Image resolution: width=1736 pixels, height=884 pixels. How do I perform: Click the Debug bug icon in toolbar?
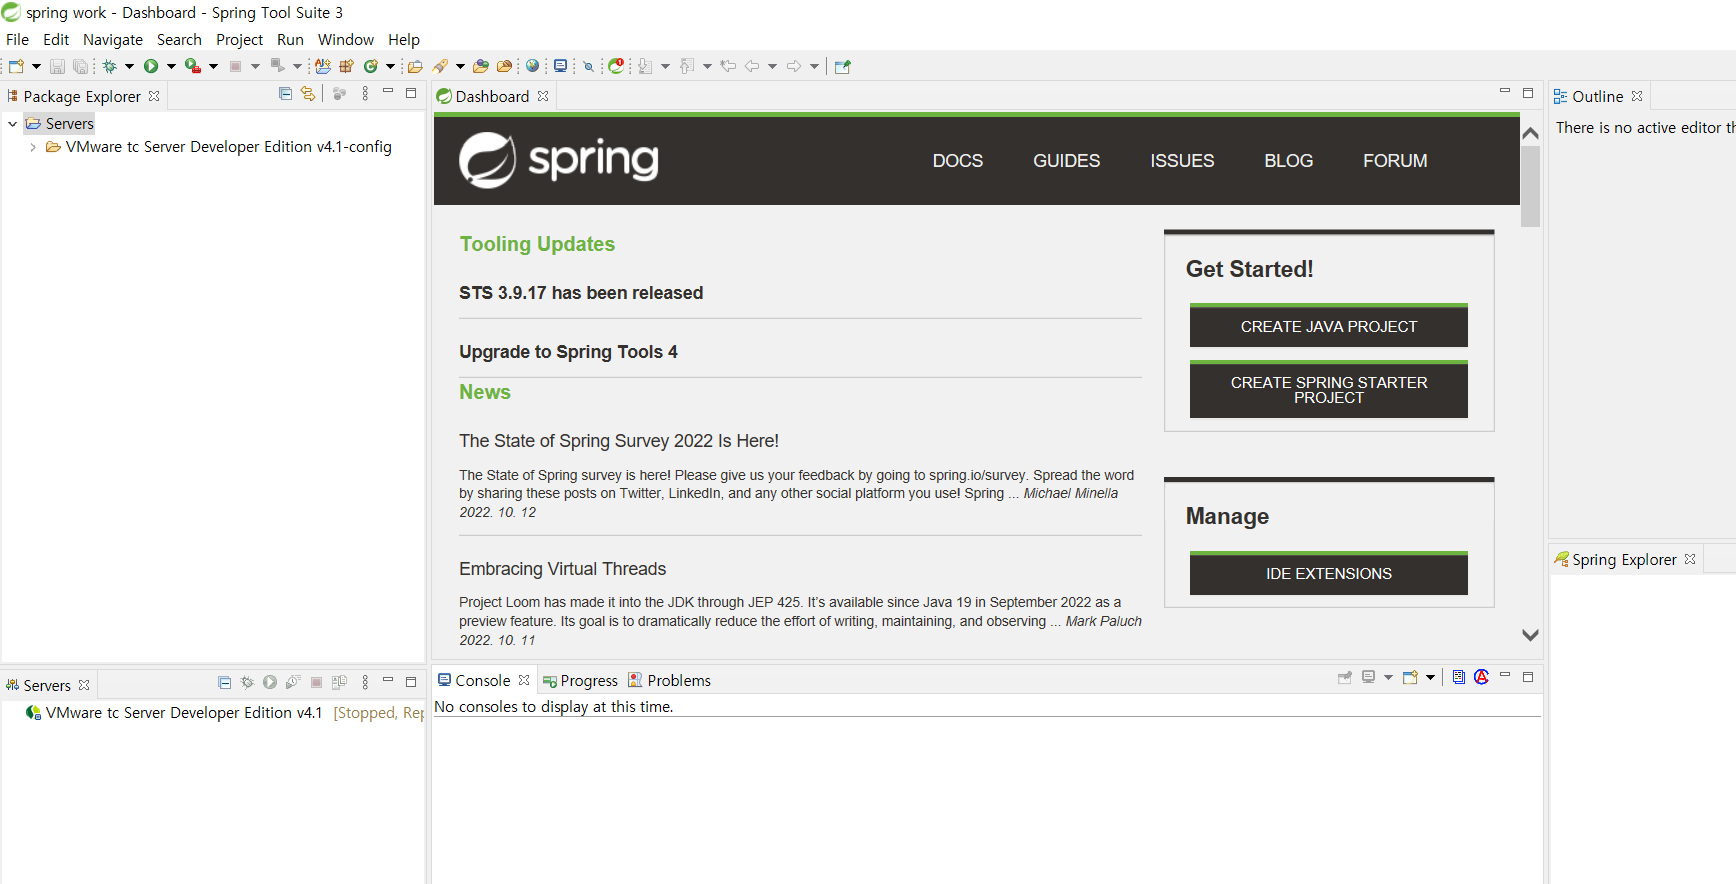click(x=110, y=66)
